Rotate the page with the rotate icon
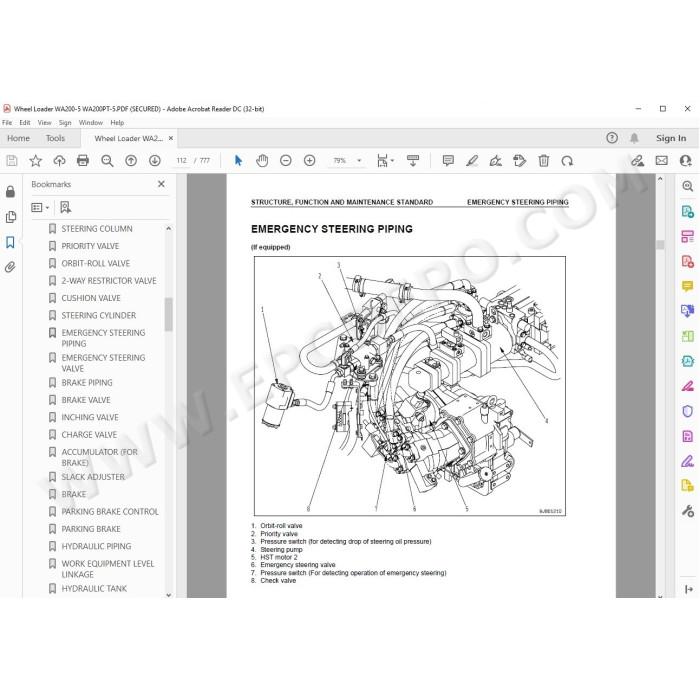This screenshot has width=700, height=700. tap(567, 161)
